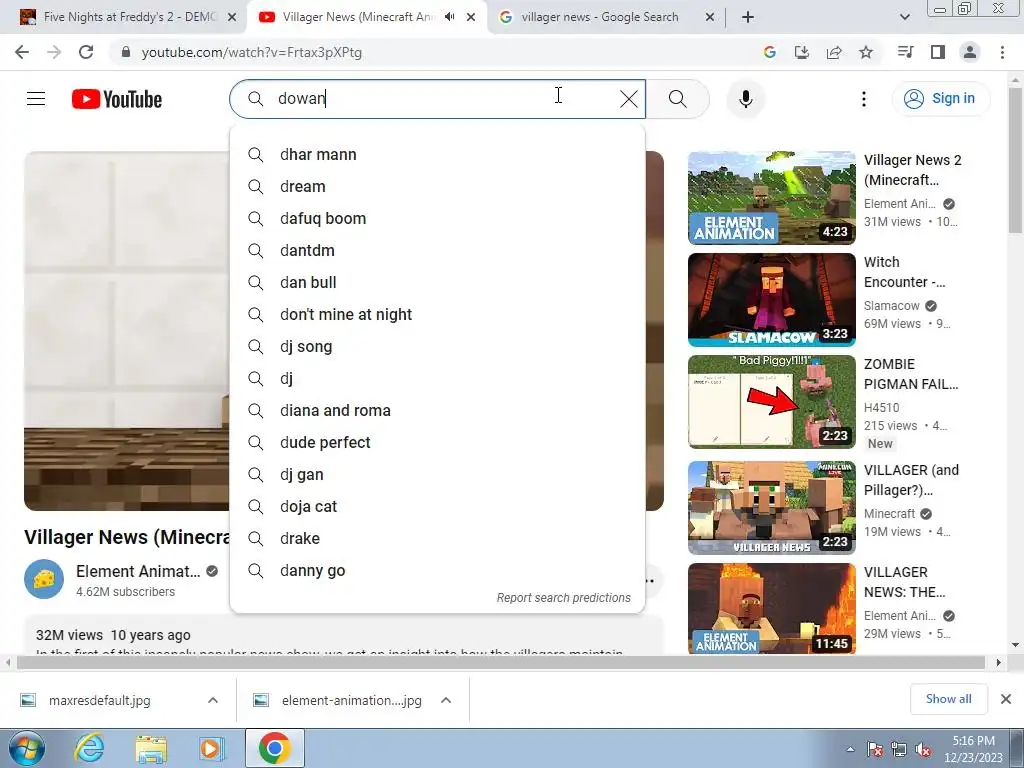1024x768 pixels.
Task: Open the VILLAGER (and Pillager?) video title
Action: pyautogui.click(x=911, y=480)
